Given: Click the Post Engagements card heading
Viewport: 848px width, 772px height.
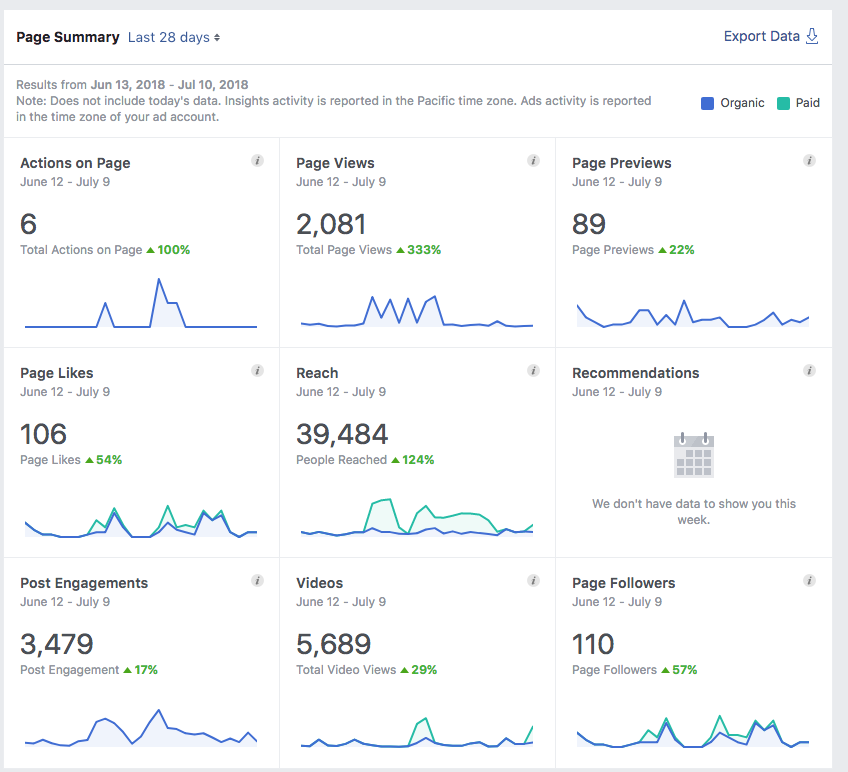Looking at the screenshot, I should click(84, 583).
